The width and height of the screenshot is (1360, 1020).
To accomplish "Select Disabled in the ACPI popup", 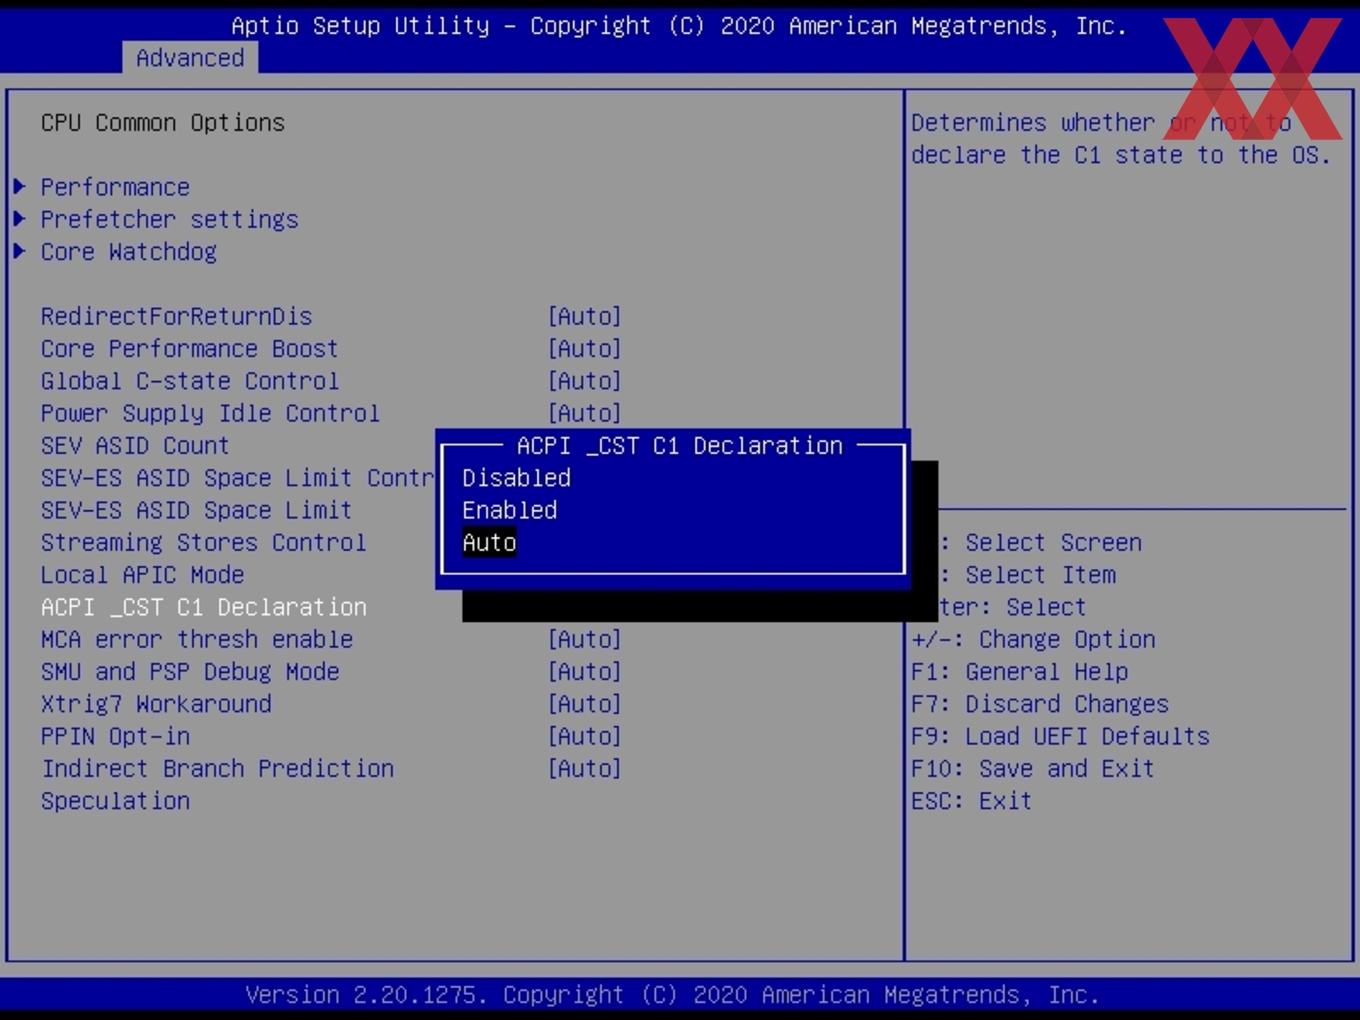I will 516,478.
